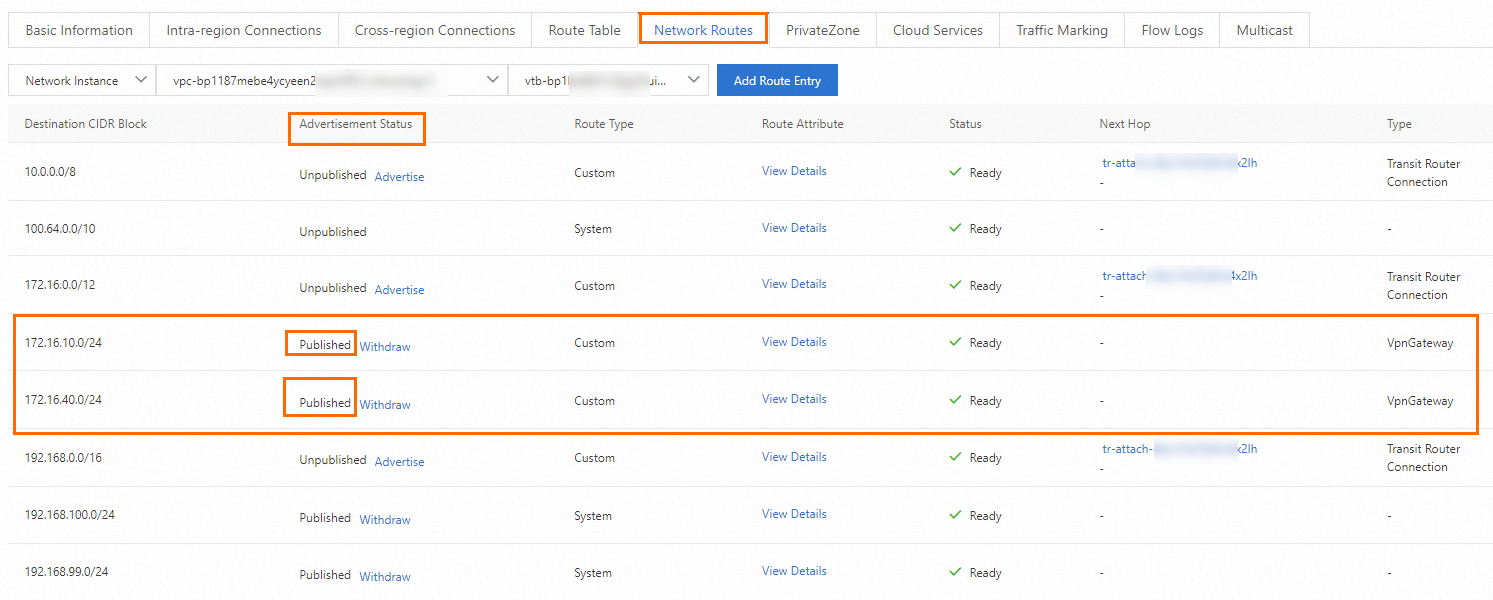
Task: Open the tr-attach next hop for 10.0.0.0/8
Action: (x=1179, y=163)
